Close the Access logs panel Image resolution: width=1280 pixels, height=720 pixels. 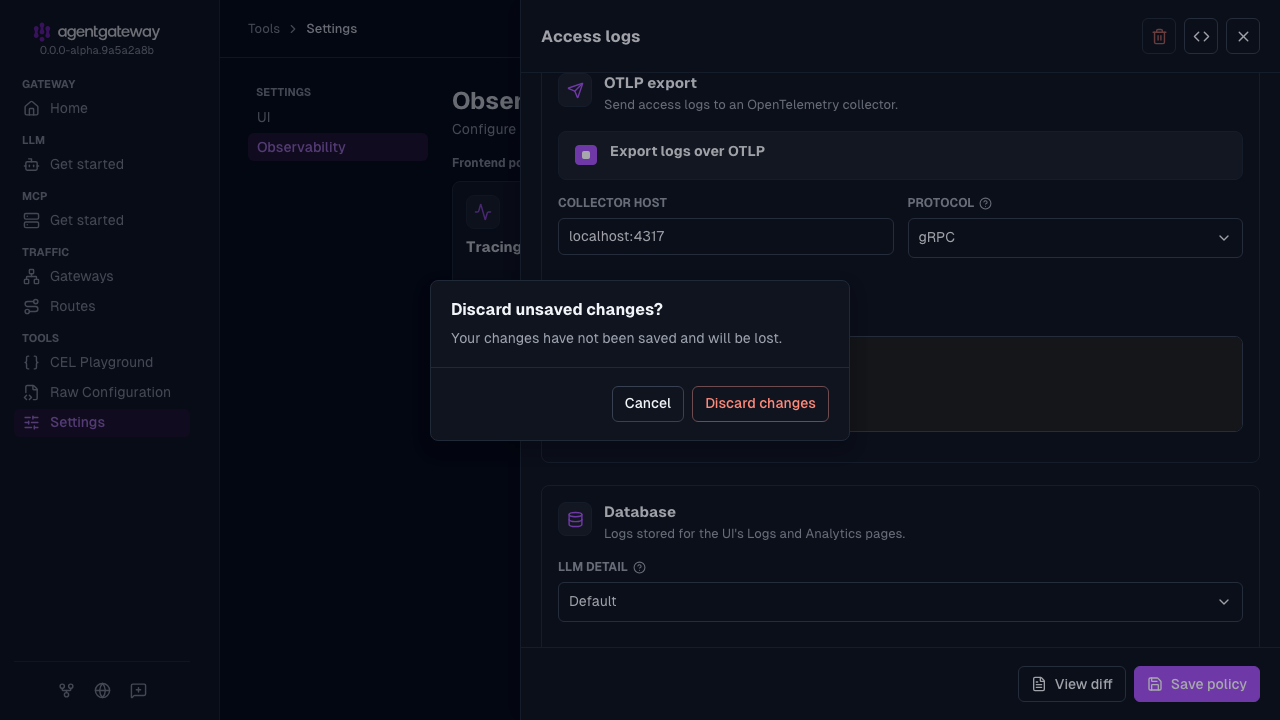[1243, 37]
